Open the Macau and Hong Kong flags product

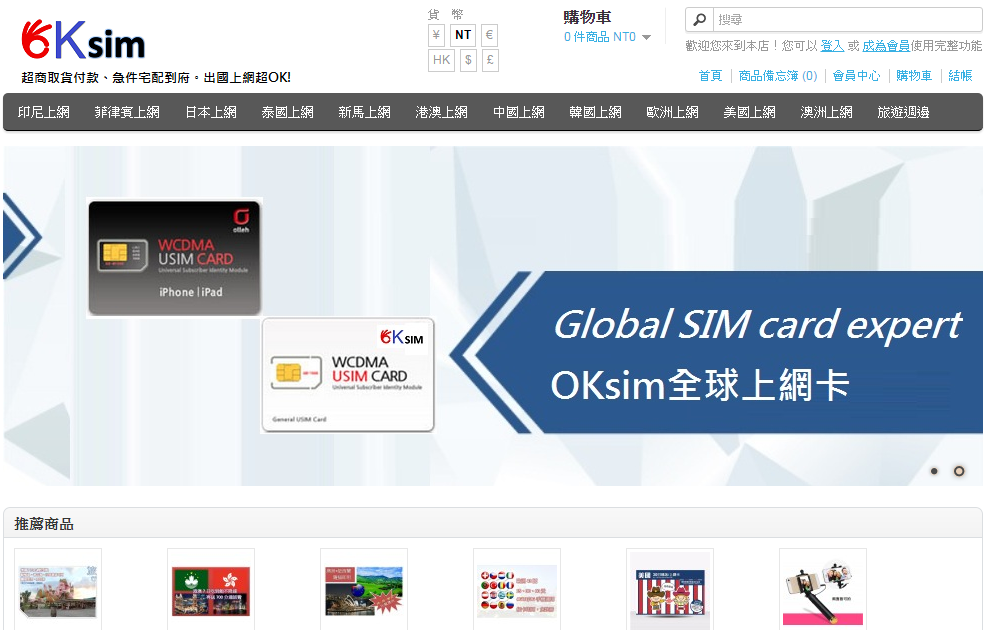pos(211,592)
